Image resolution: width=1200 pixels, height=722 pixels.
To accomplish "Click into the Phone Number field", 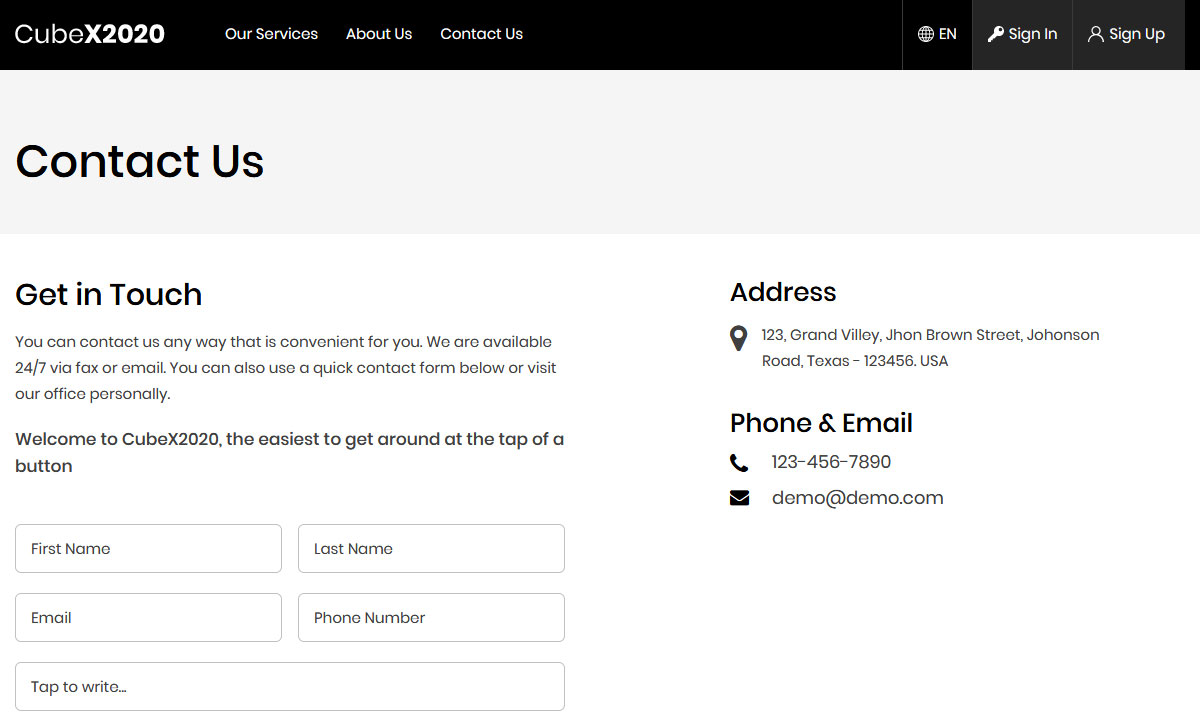I will tap(431, 618).
